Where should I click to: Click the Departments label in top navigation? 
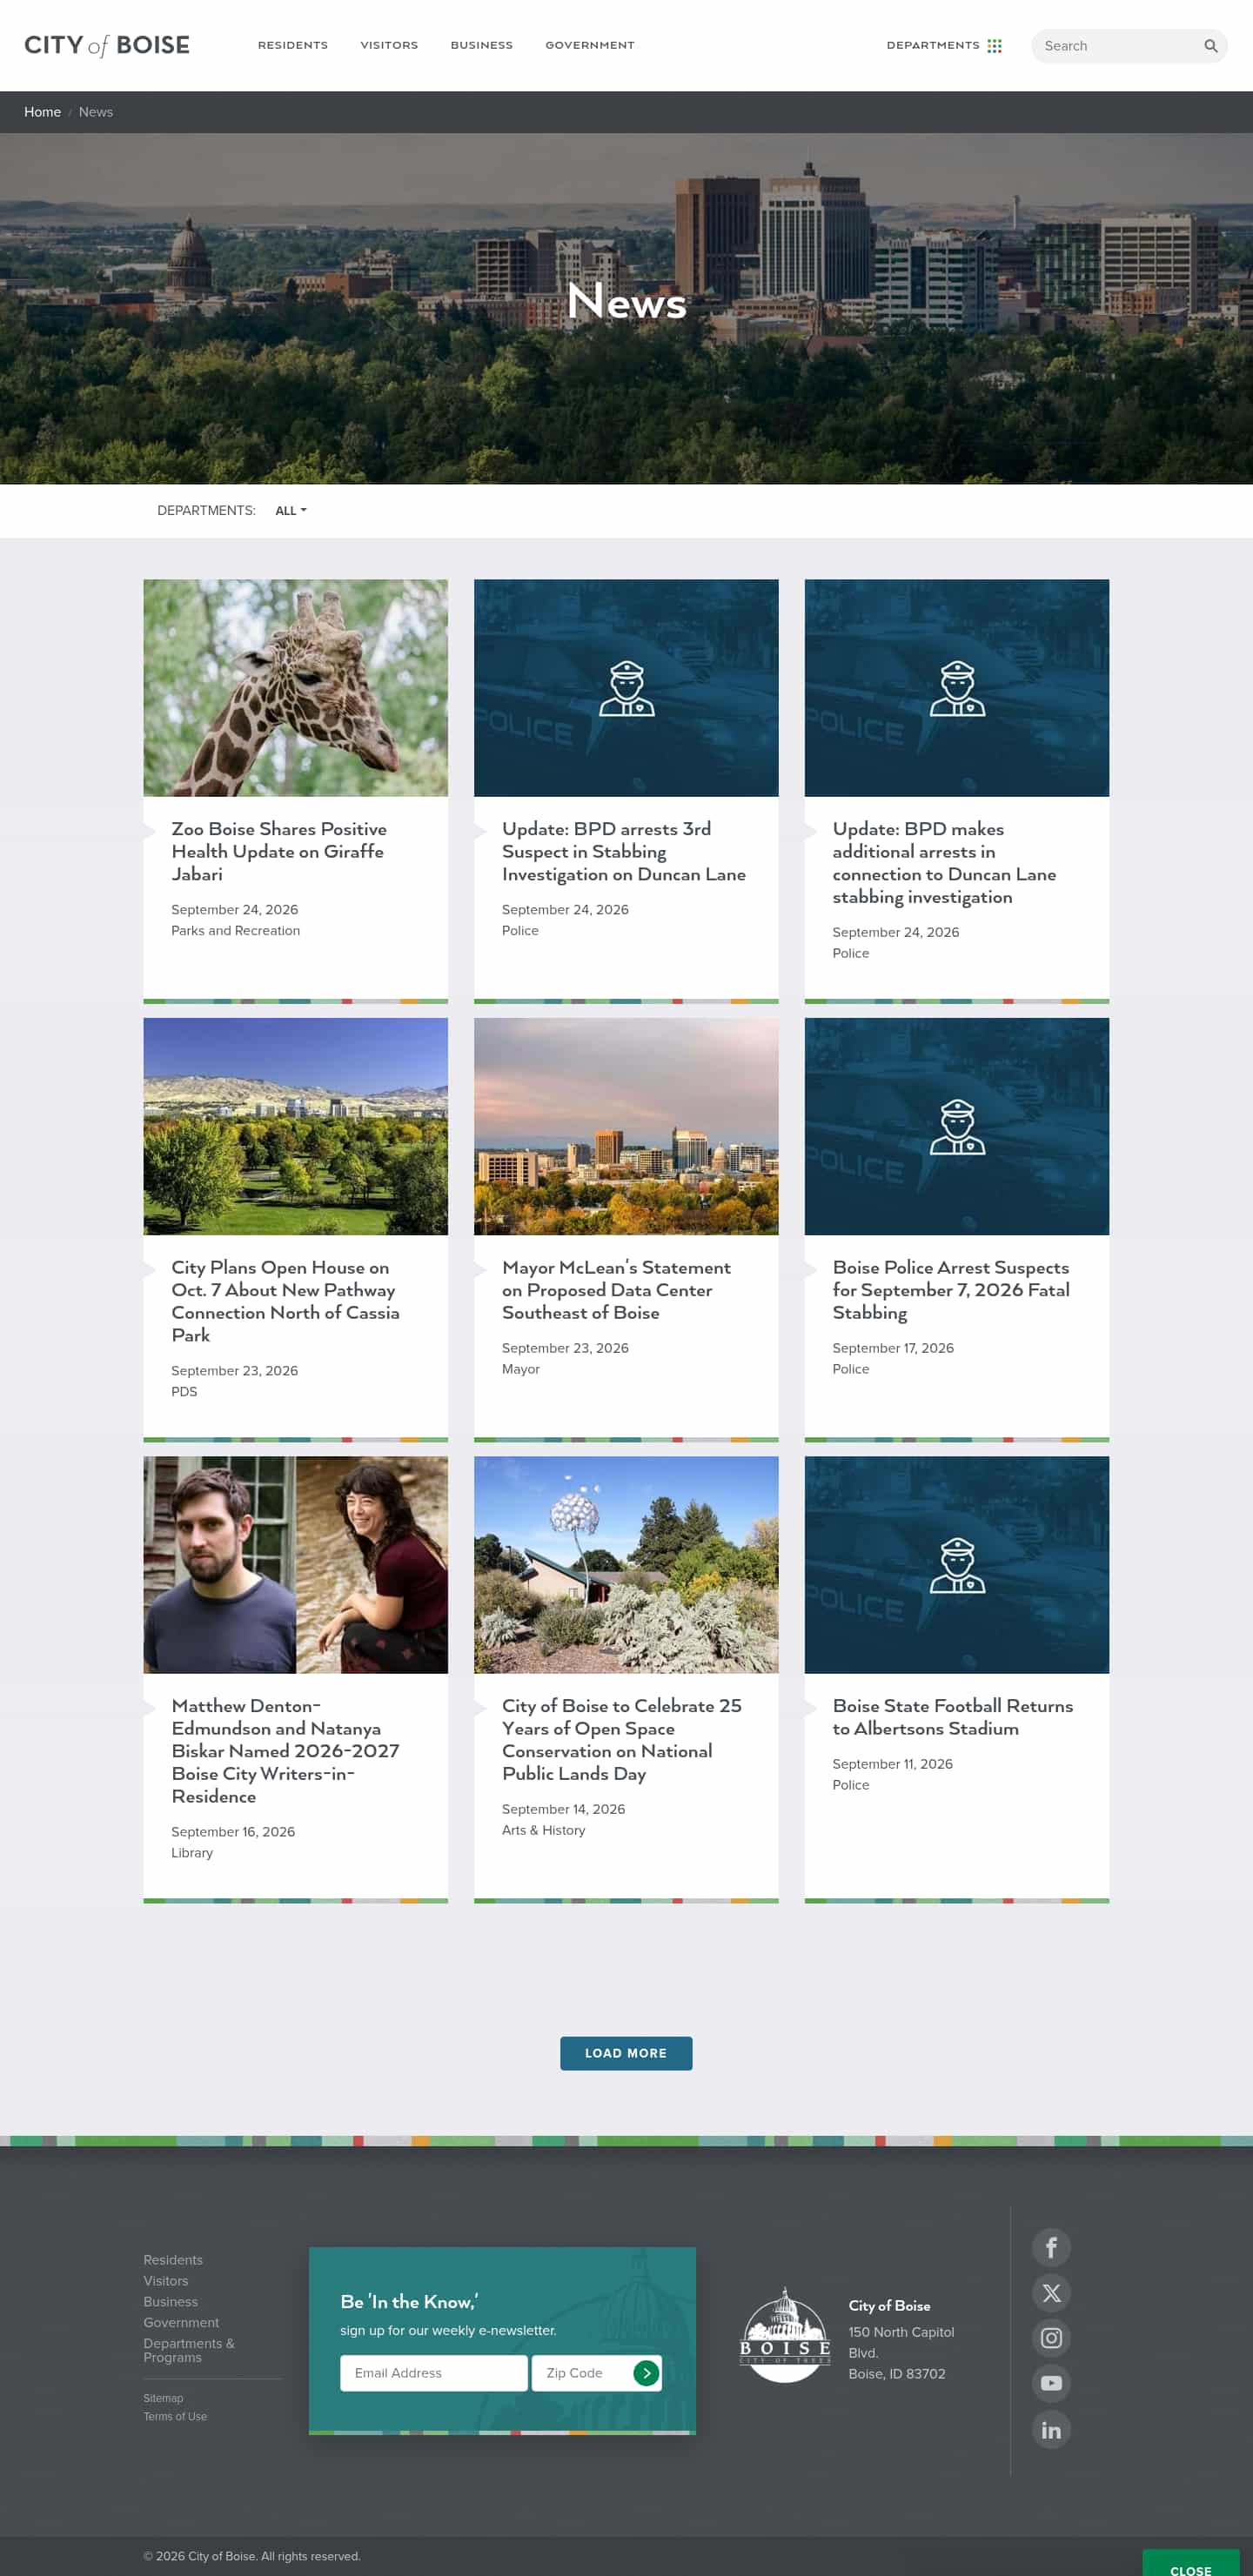tap(933, 46)
